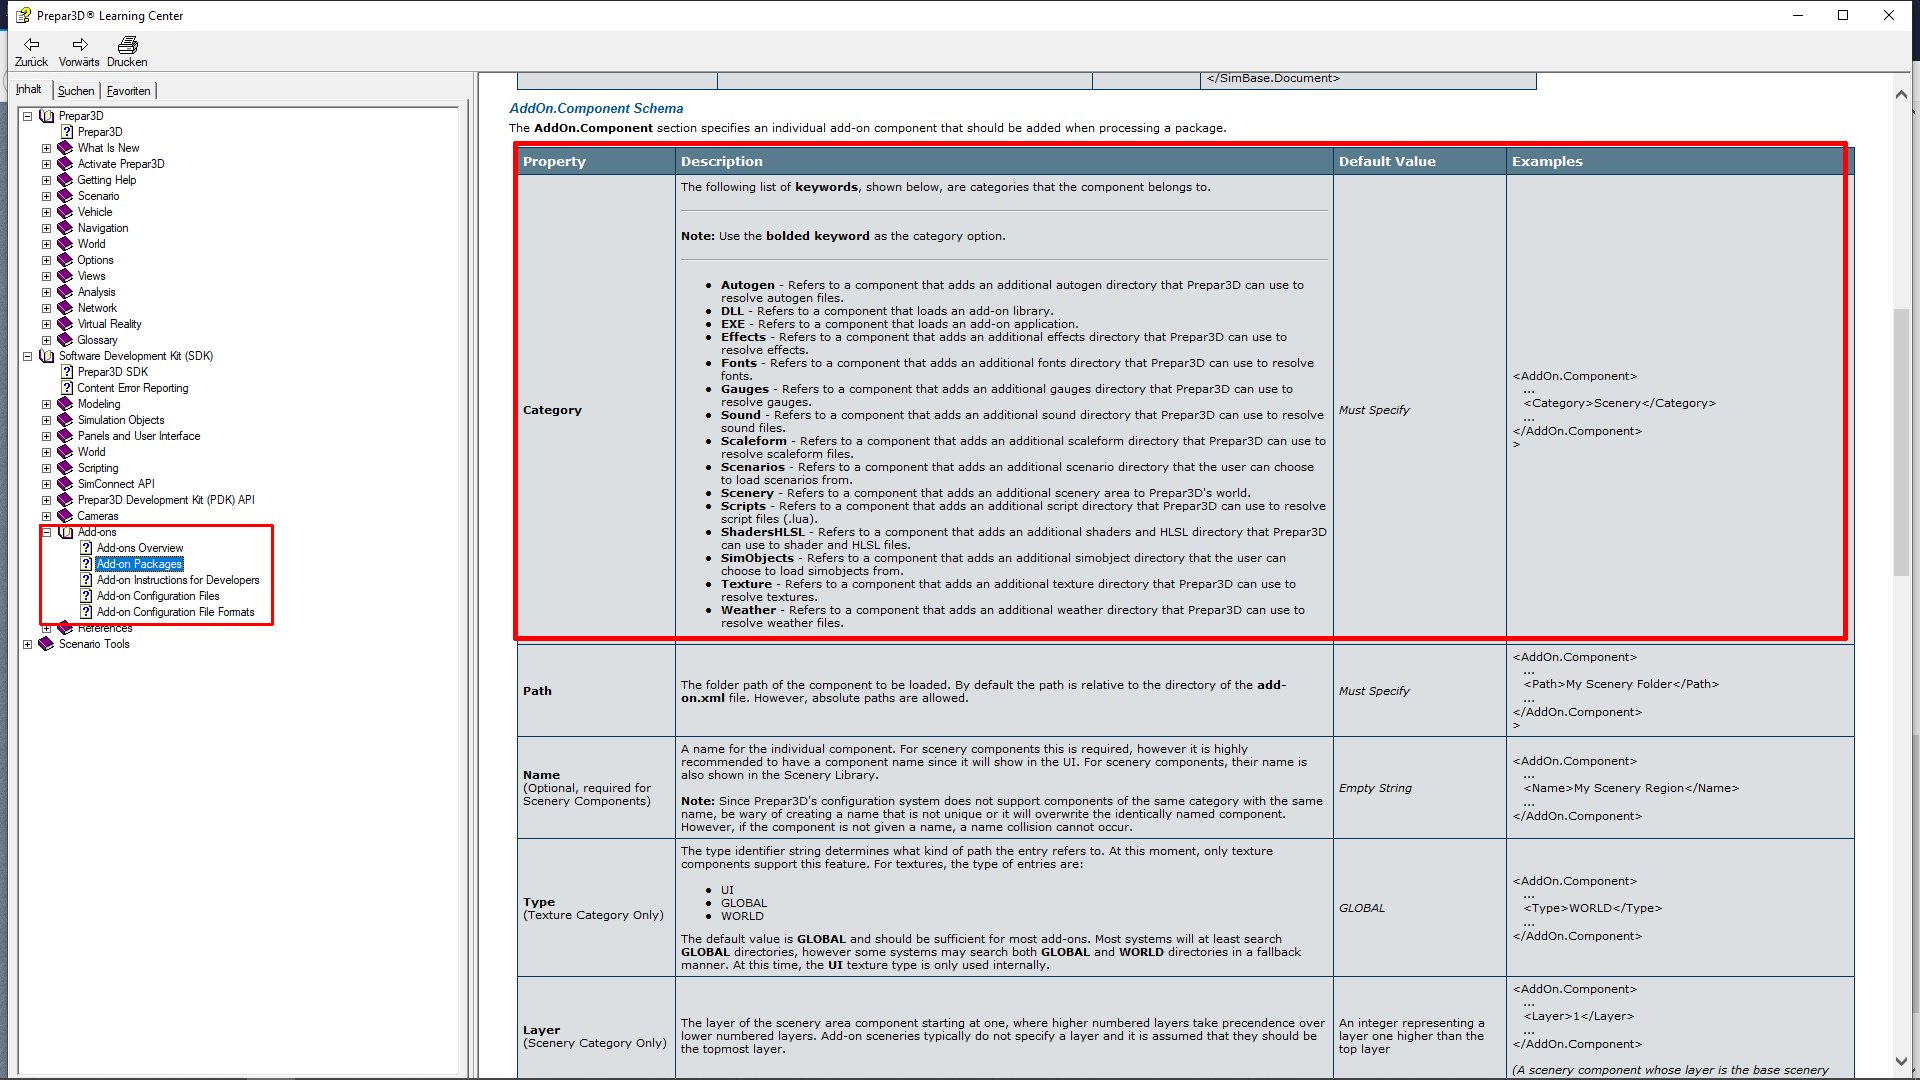This screenshot has width=1920, height=1080.
Task: Click the Scaleform keyword in list
Action: [x=754, y=441]
